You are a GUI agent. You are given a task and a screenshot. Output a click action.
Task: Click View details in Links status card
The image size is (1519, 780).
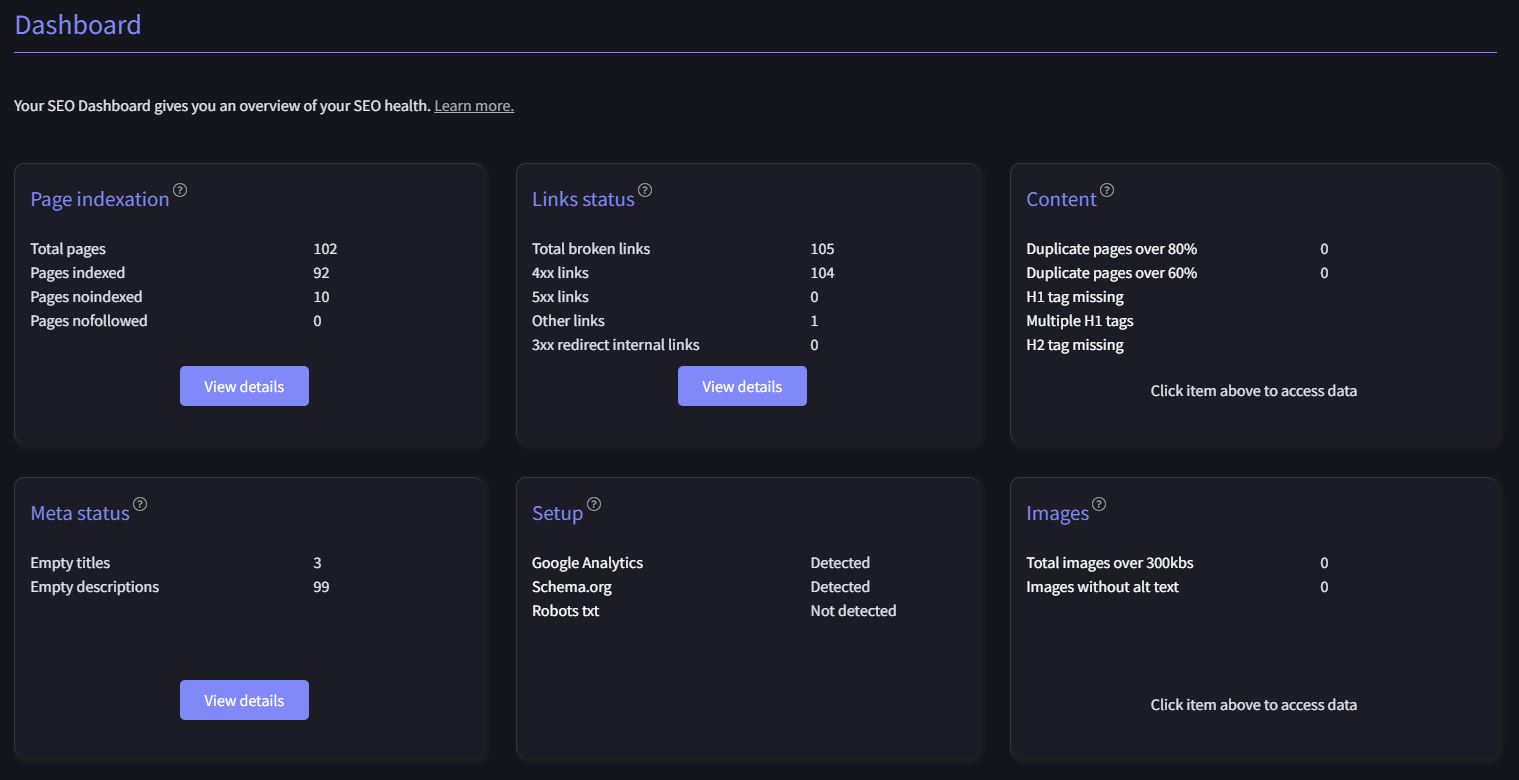[742, 386]
